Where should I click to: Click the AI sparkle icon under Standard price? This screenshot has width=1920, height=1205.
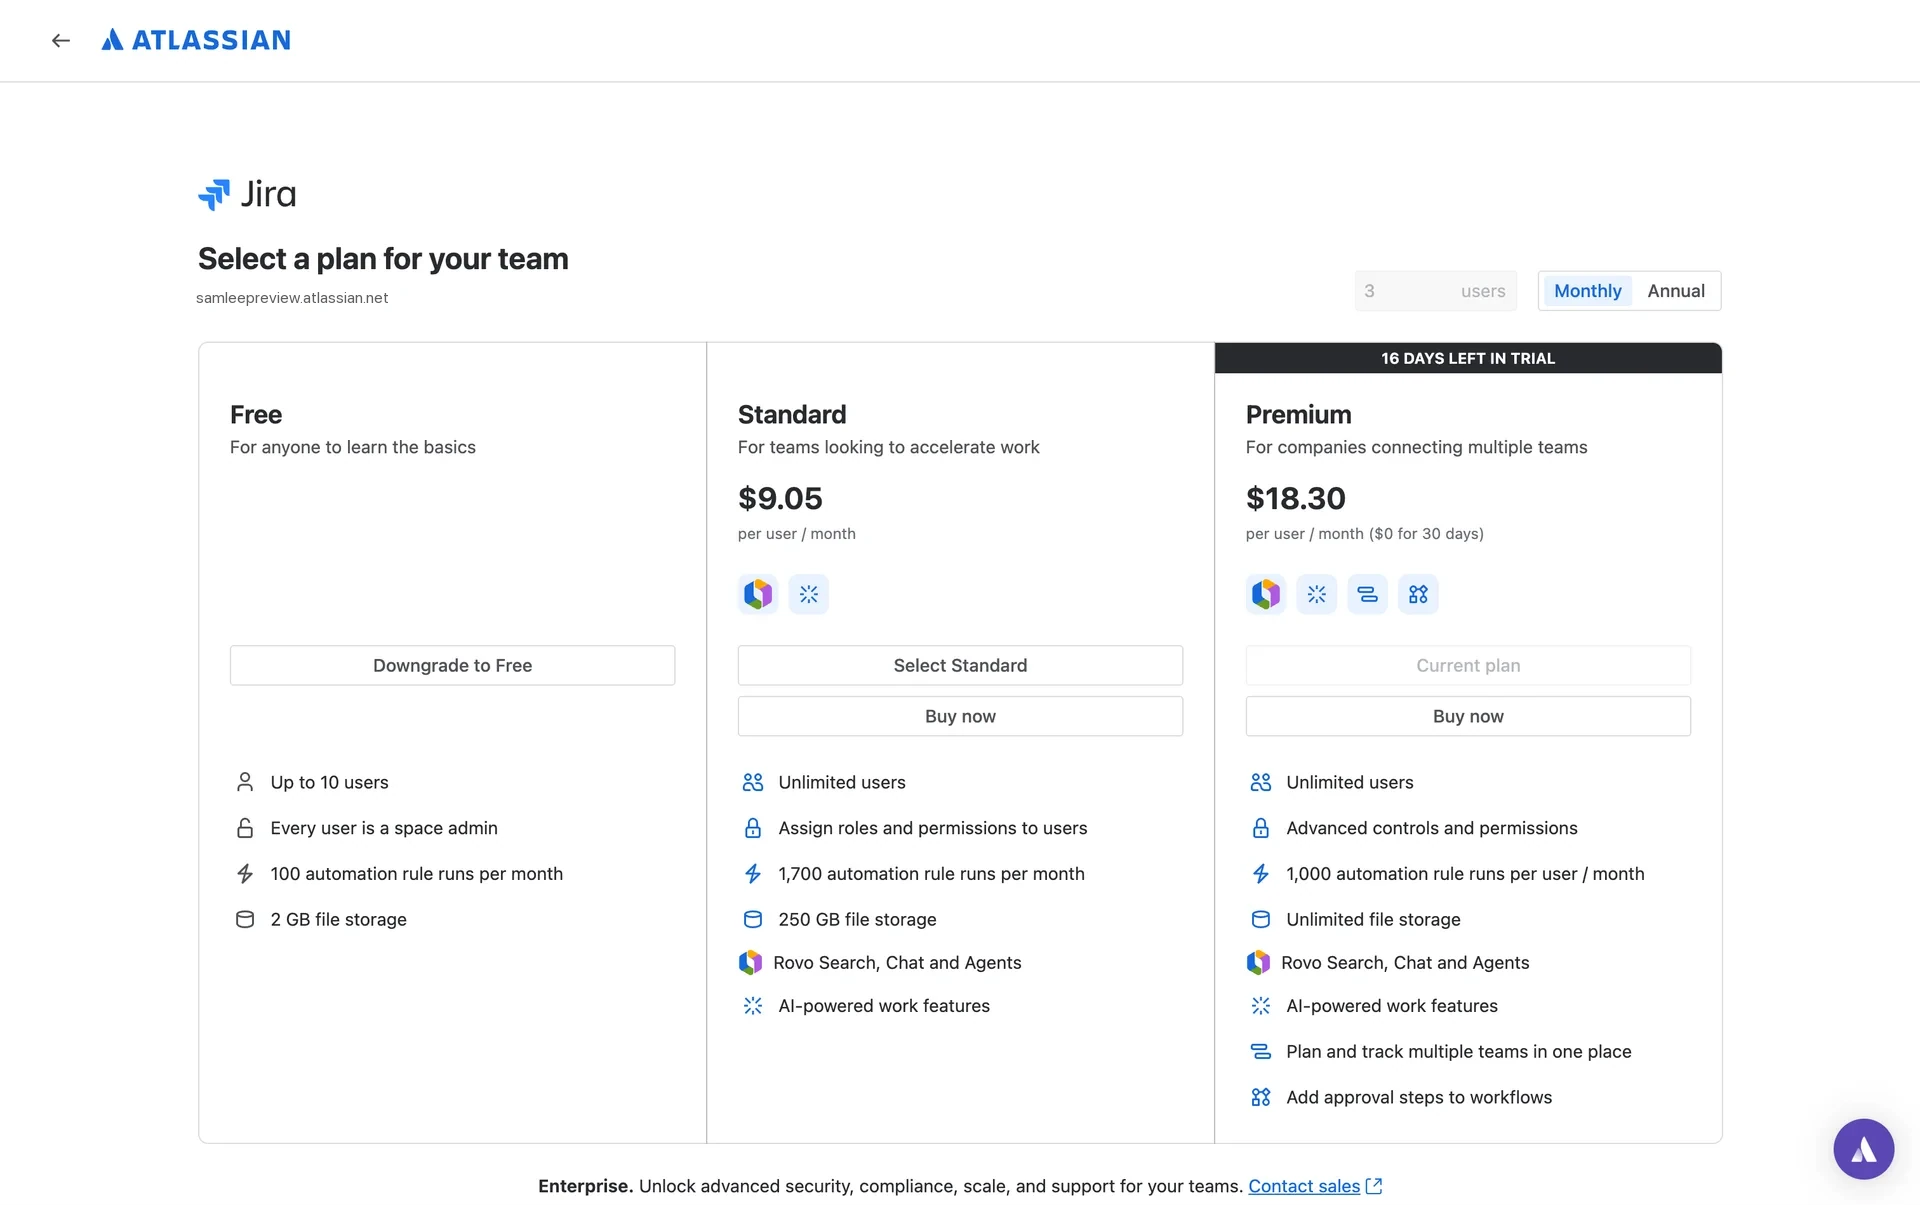[809, 594]
